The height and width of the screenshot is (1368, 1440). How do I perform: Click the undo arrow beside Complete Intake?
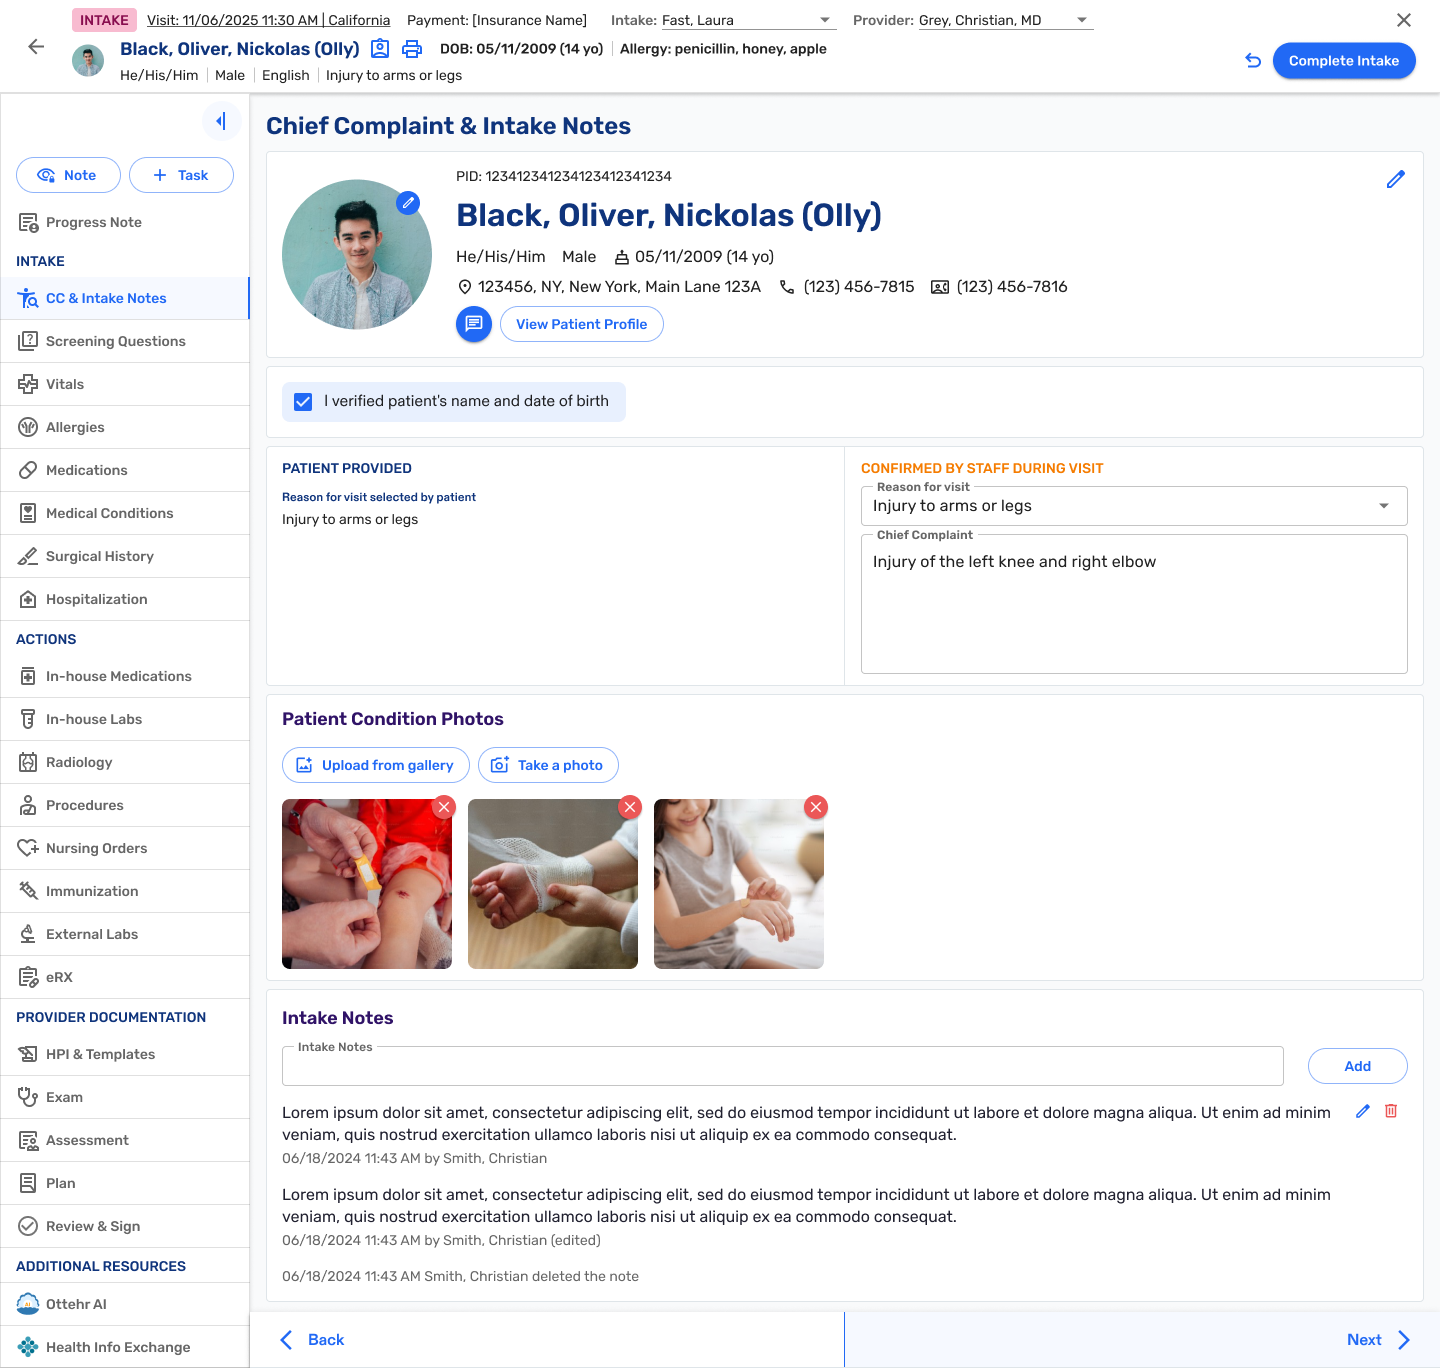(1252, 61)
